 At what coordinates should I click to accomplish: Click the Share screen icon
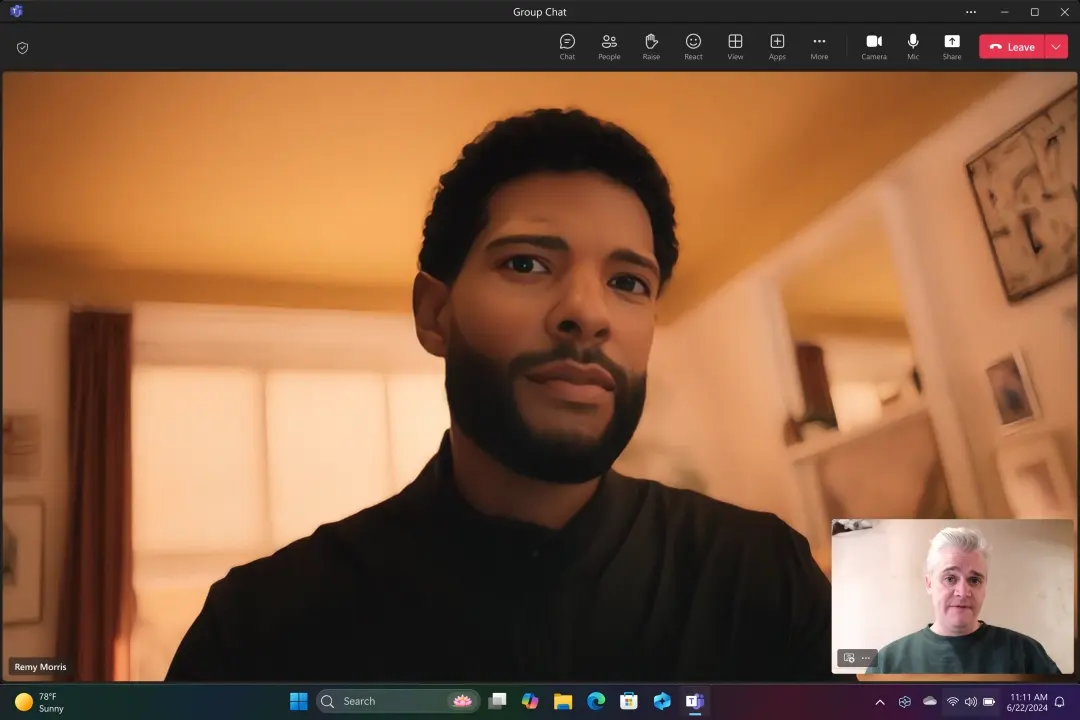[951, 46]
